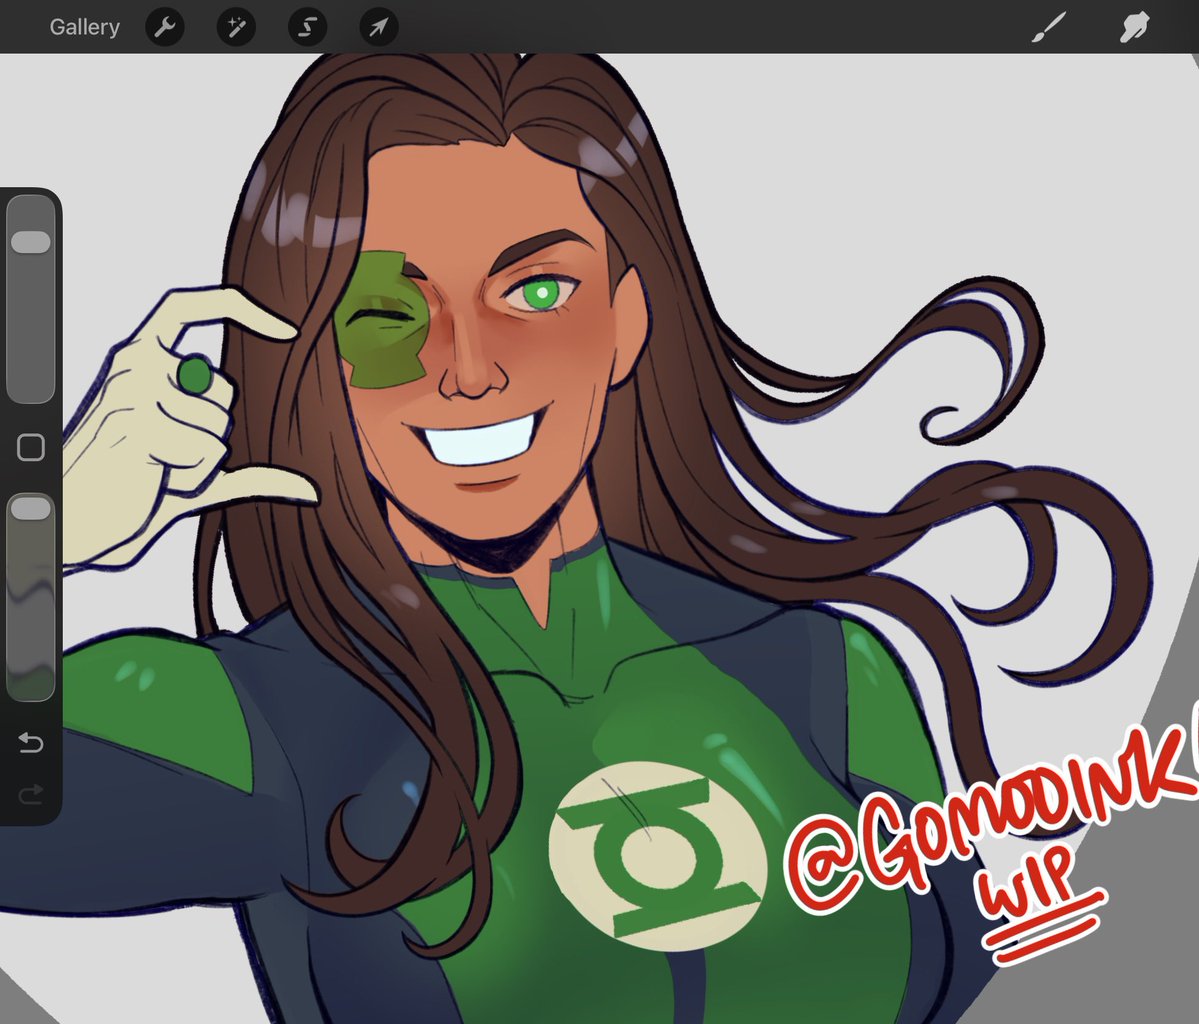Screen dimensions: 1199x1024
Task: Open the Gallery
Action: click(84, 28)
